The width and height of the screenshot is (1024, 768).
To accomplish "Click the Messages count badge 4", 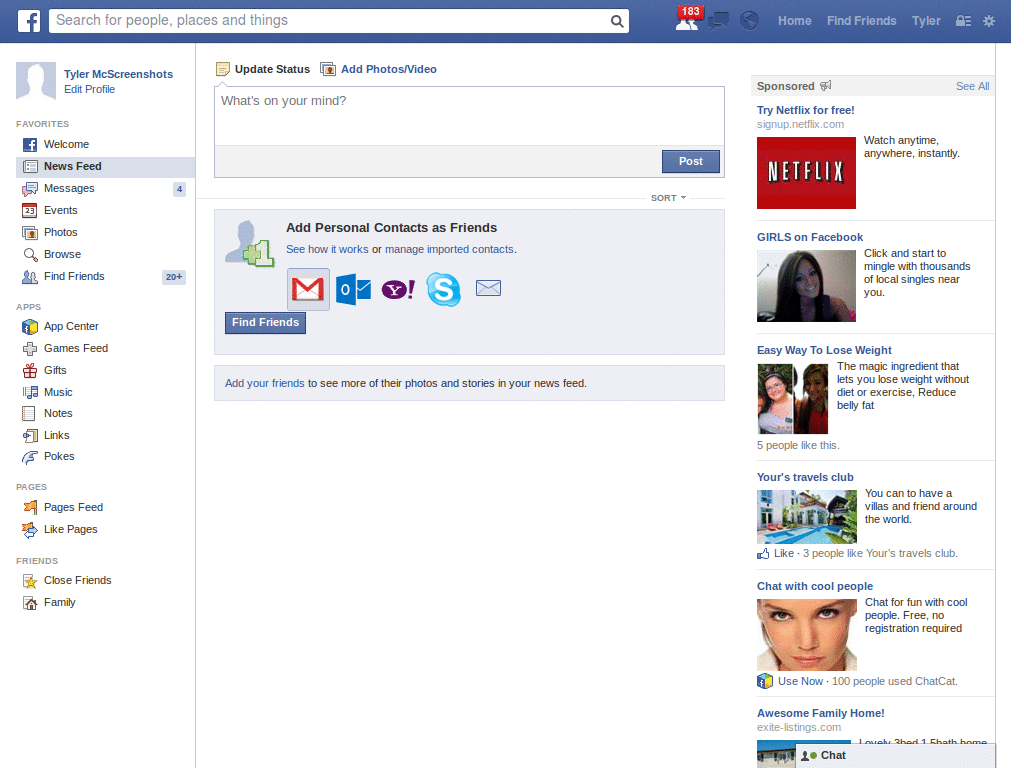I will tap(179, 189).
